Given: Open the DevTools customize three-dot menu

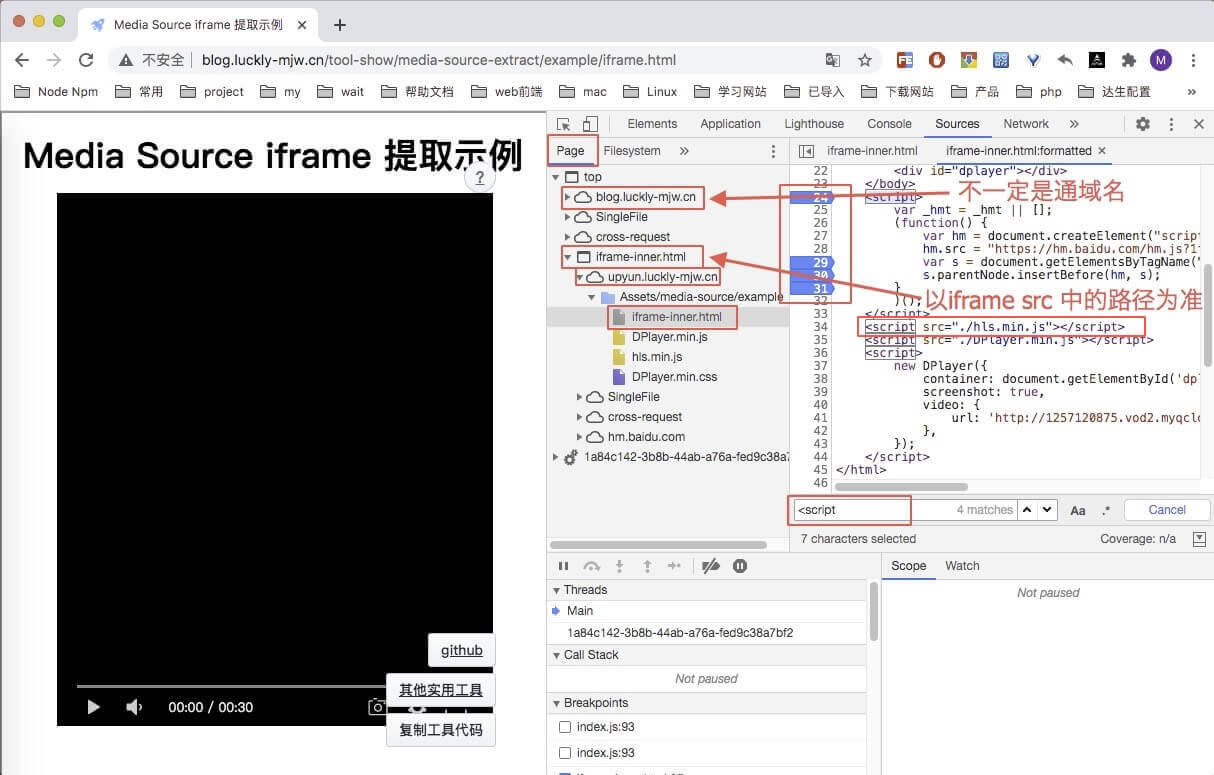Looking at the screenshot, I should tap(1171, 124).
